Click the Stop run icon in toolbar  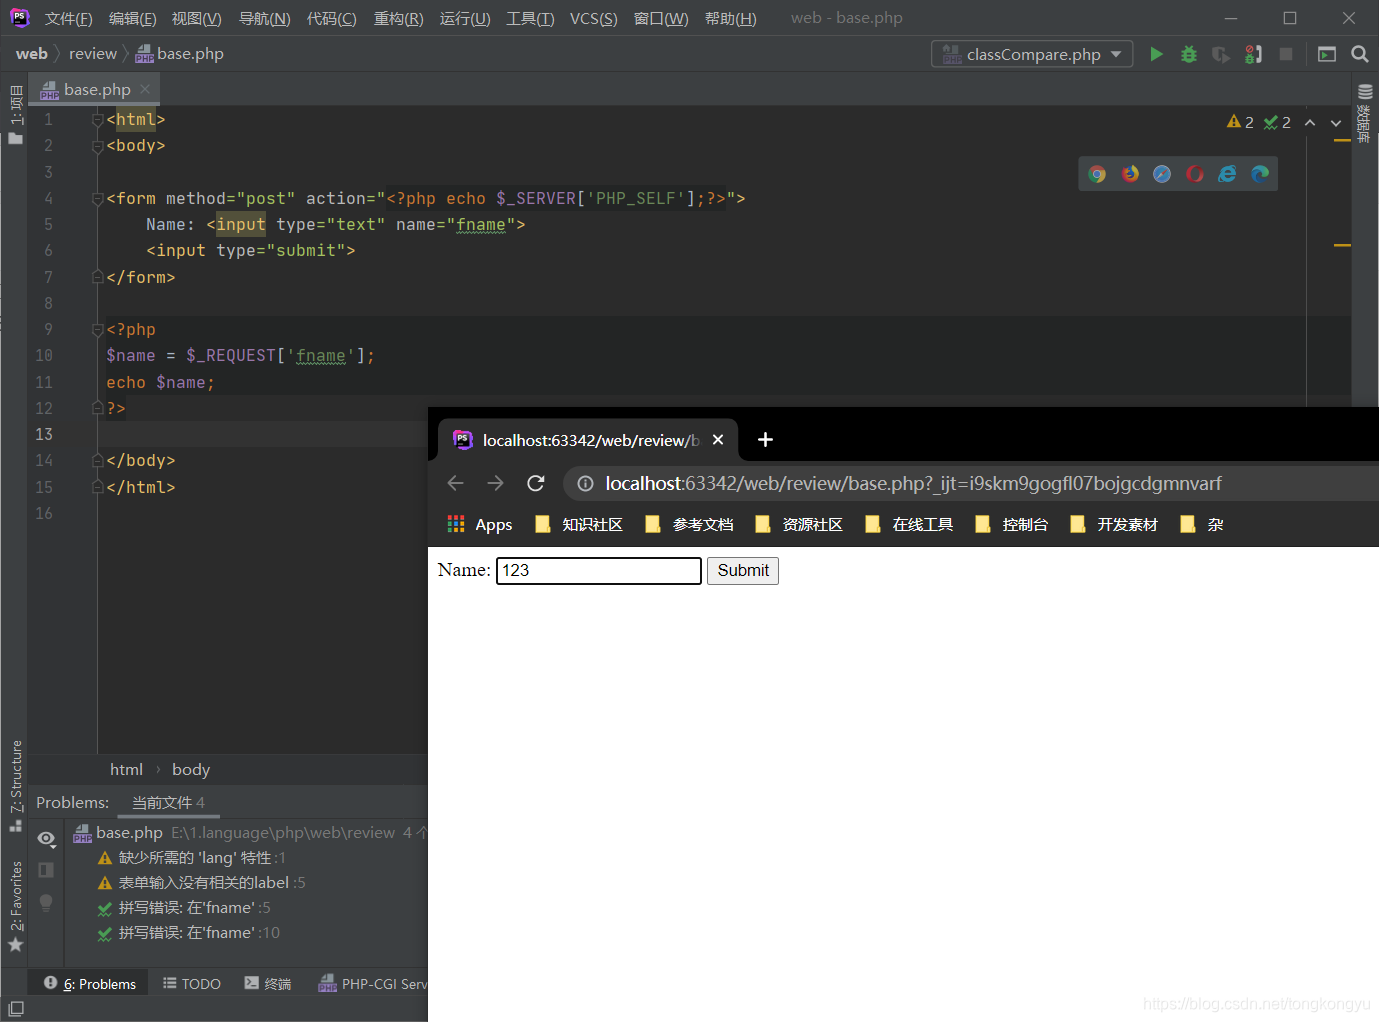click(x=1286, y=54)
